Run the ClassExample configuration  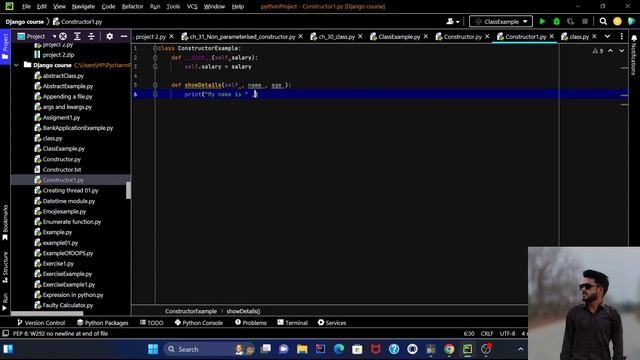point(542,22)
